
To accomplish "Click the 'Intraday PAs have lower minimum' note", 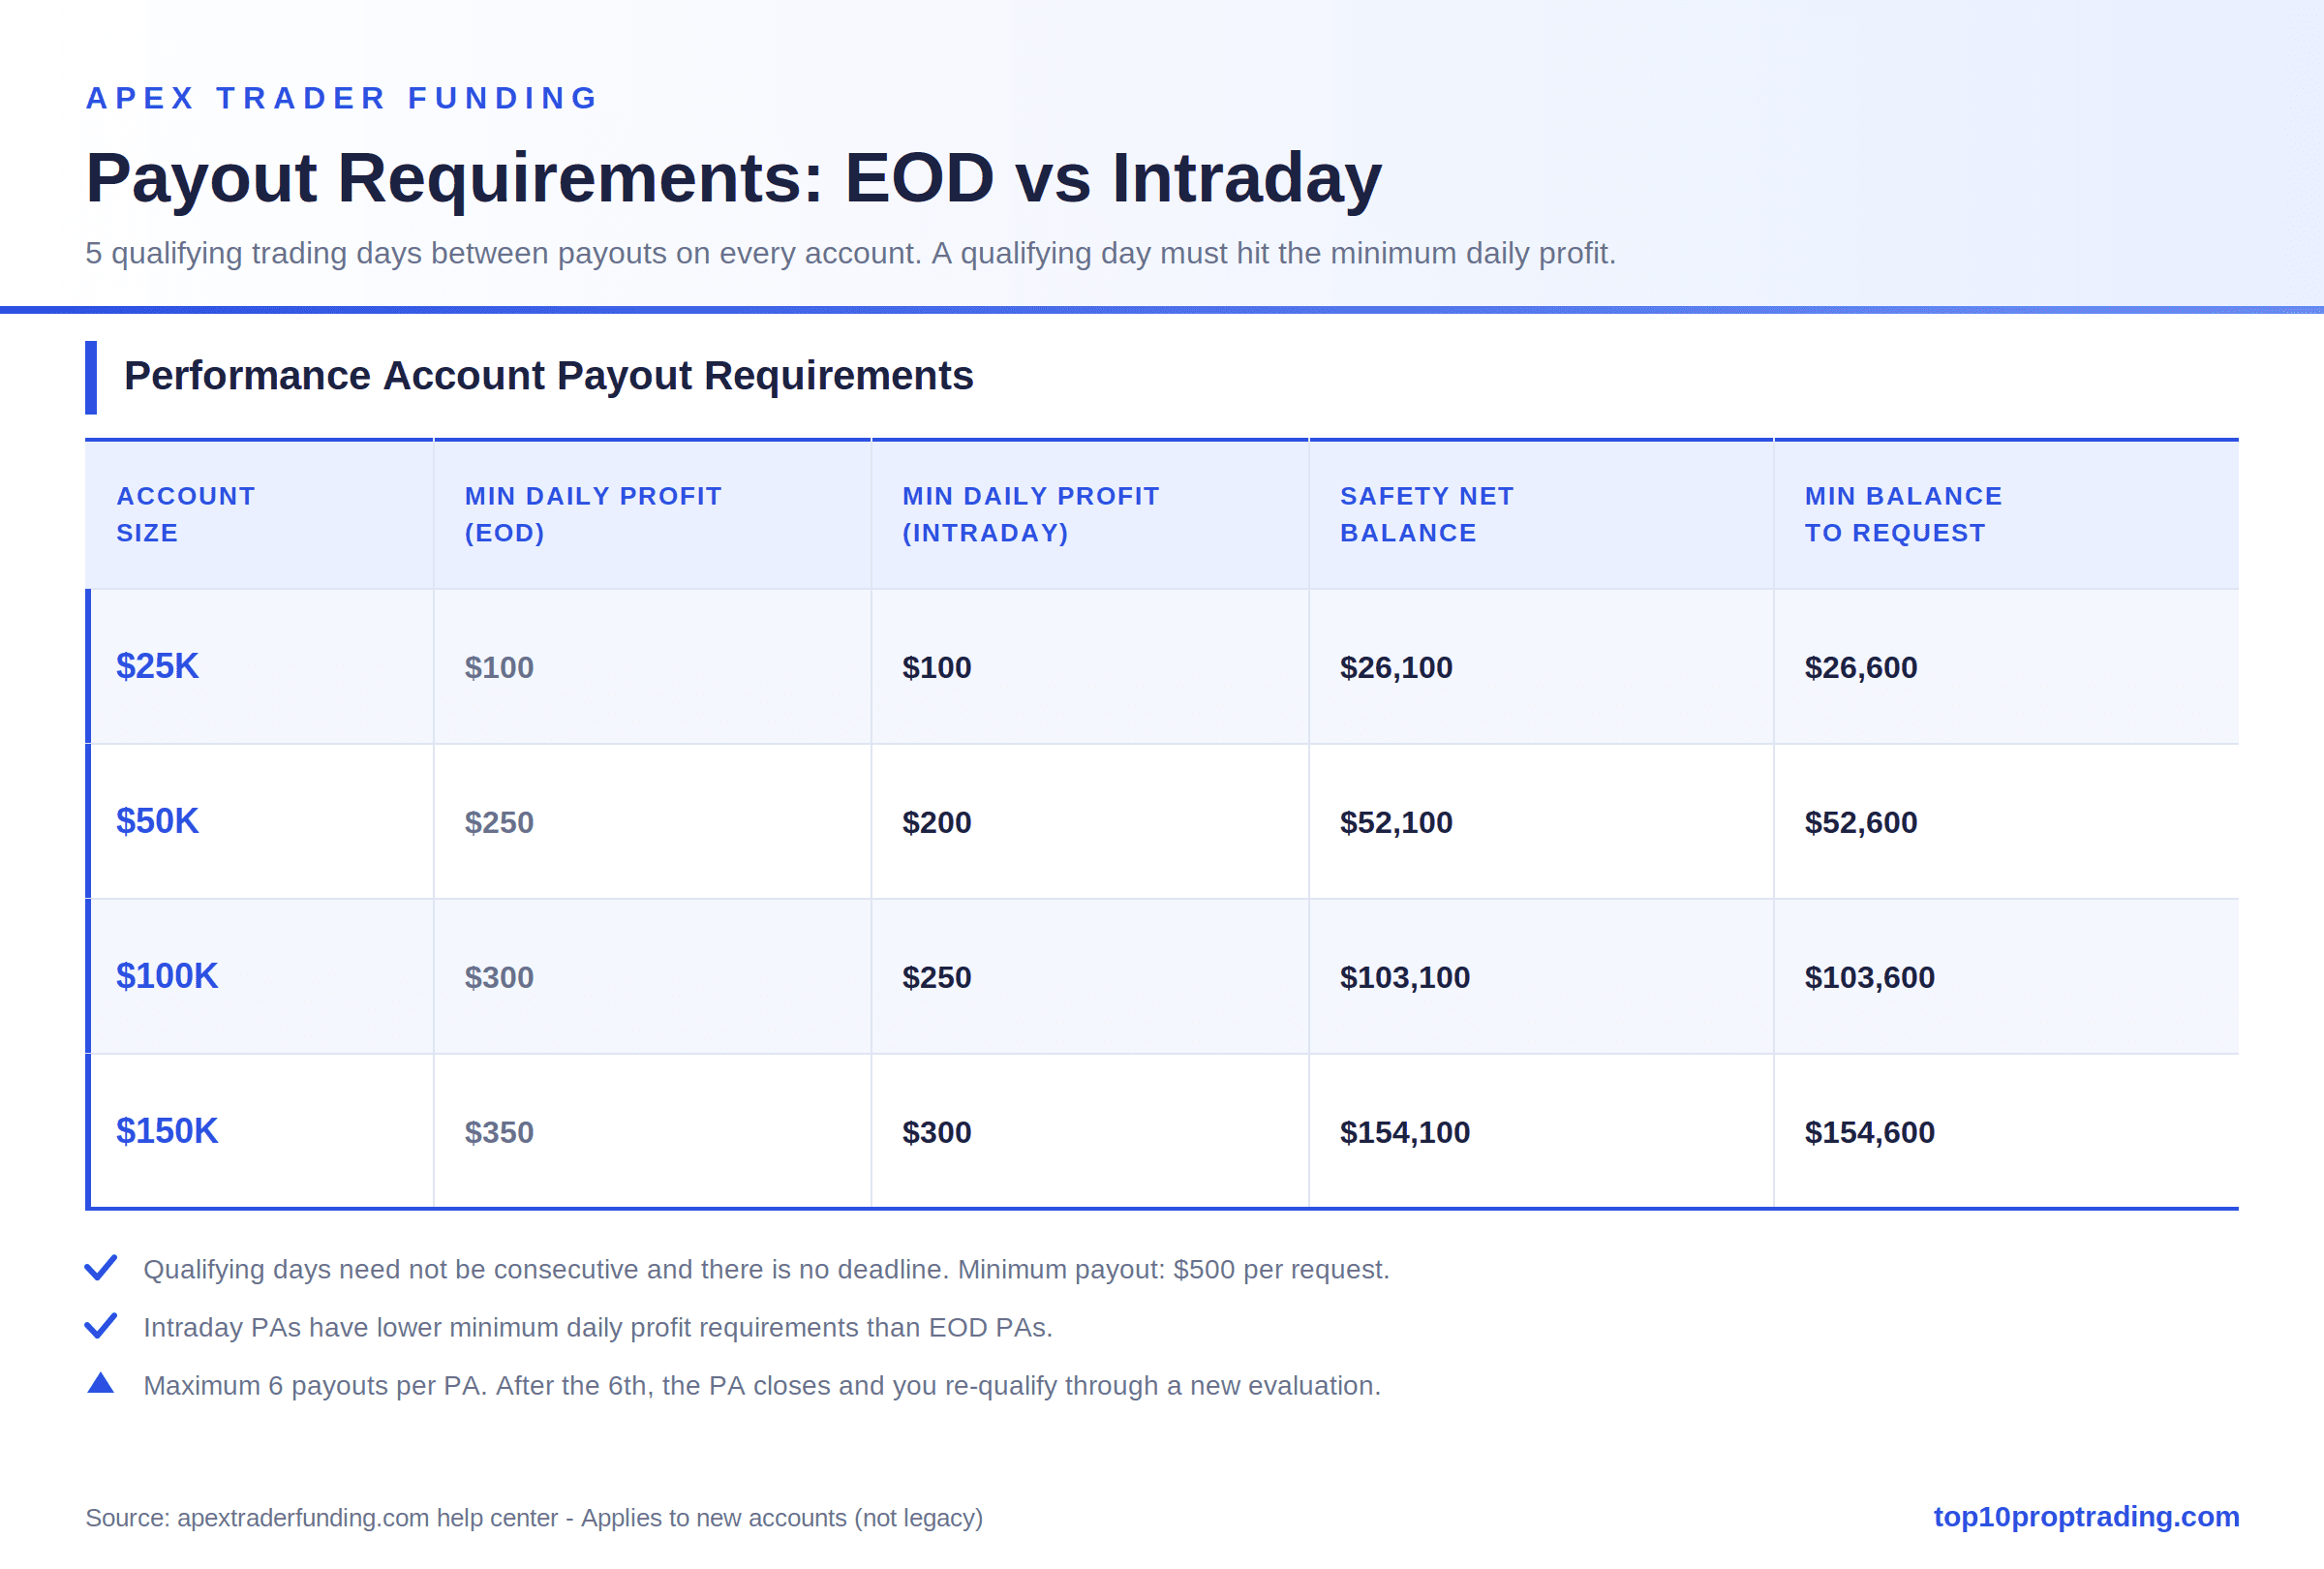I will click(598, 1327).
